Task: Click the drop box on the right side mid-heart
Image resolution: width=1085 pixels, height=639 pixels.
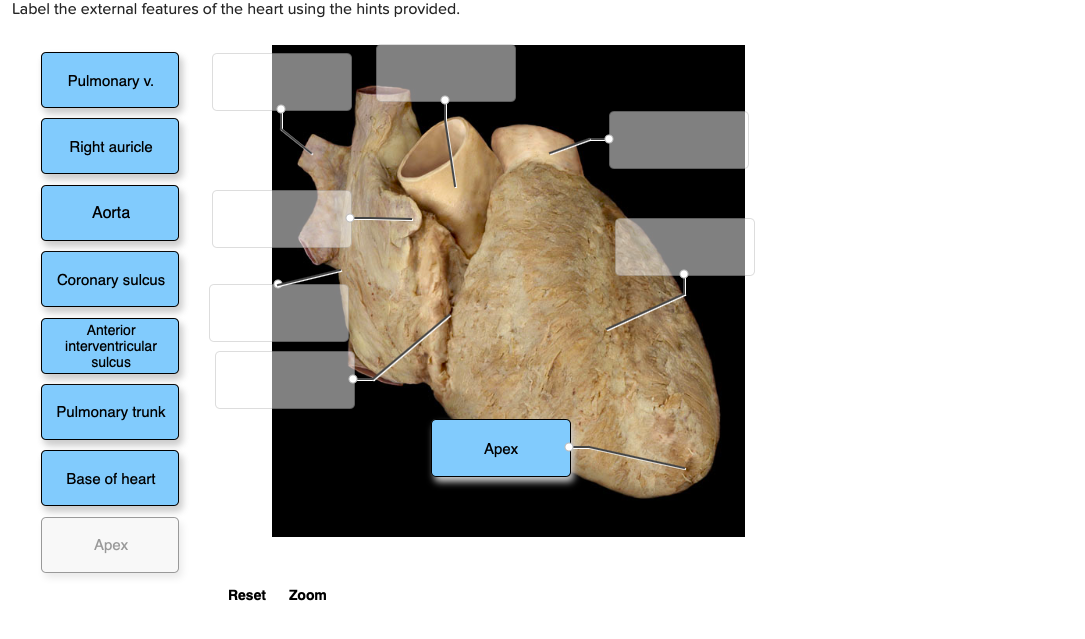Action: coord(686,246)
